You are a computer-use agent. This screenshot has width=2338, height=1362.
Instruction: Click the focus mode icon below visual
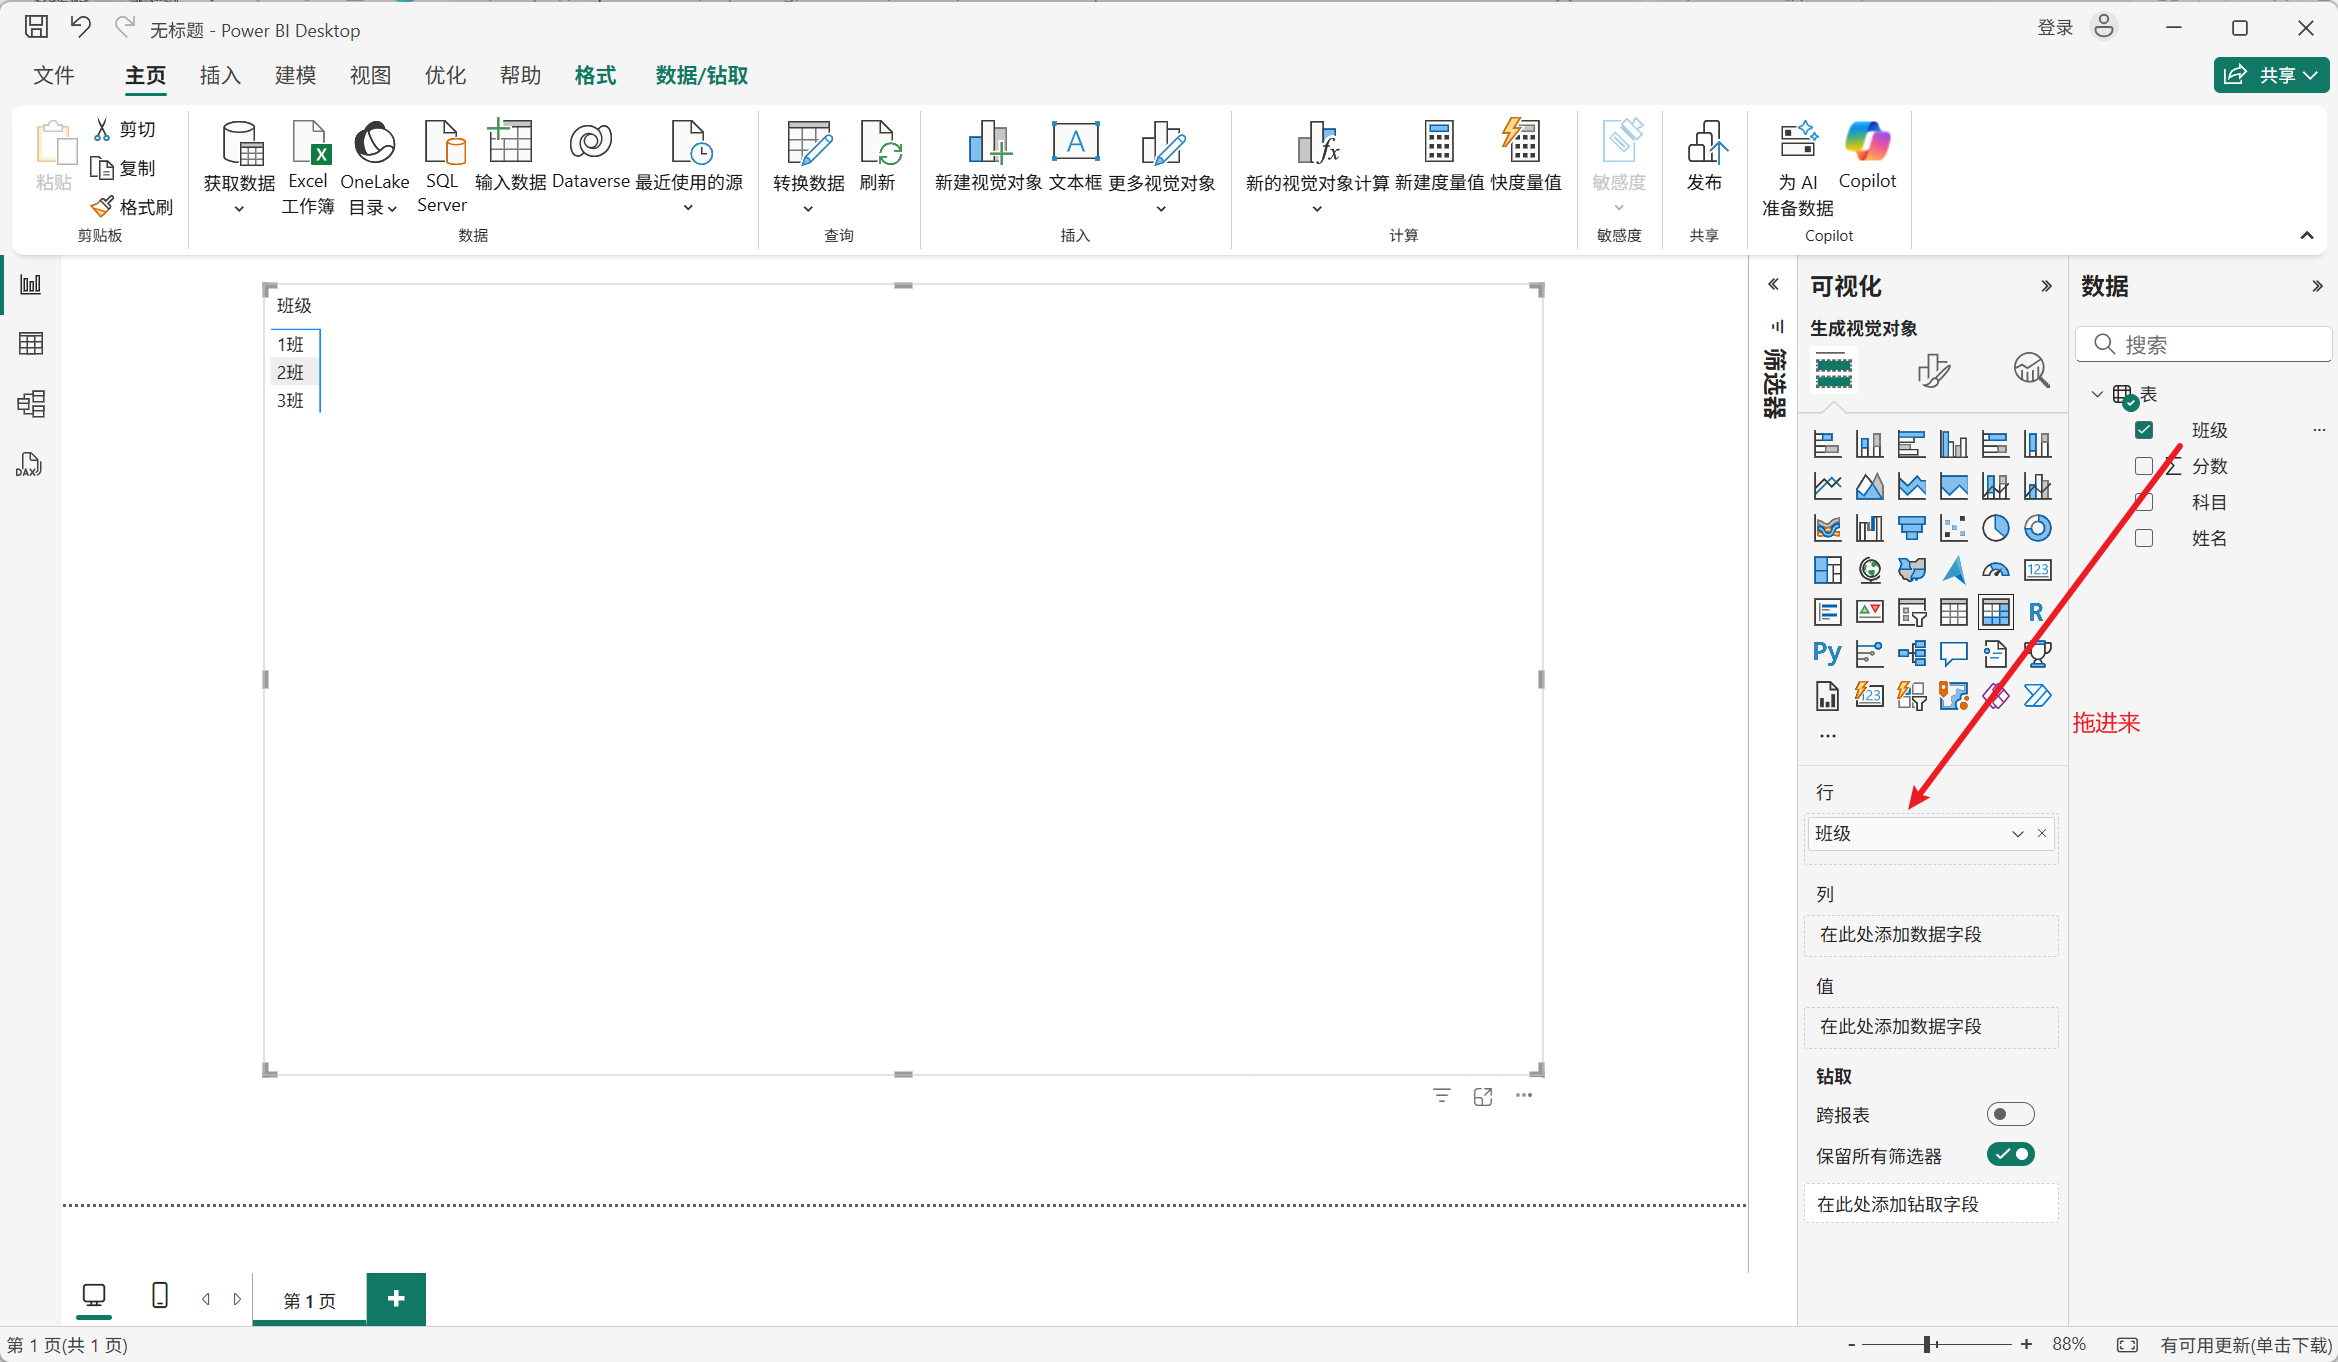pyautogui.click(x=1483, y=1097)
